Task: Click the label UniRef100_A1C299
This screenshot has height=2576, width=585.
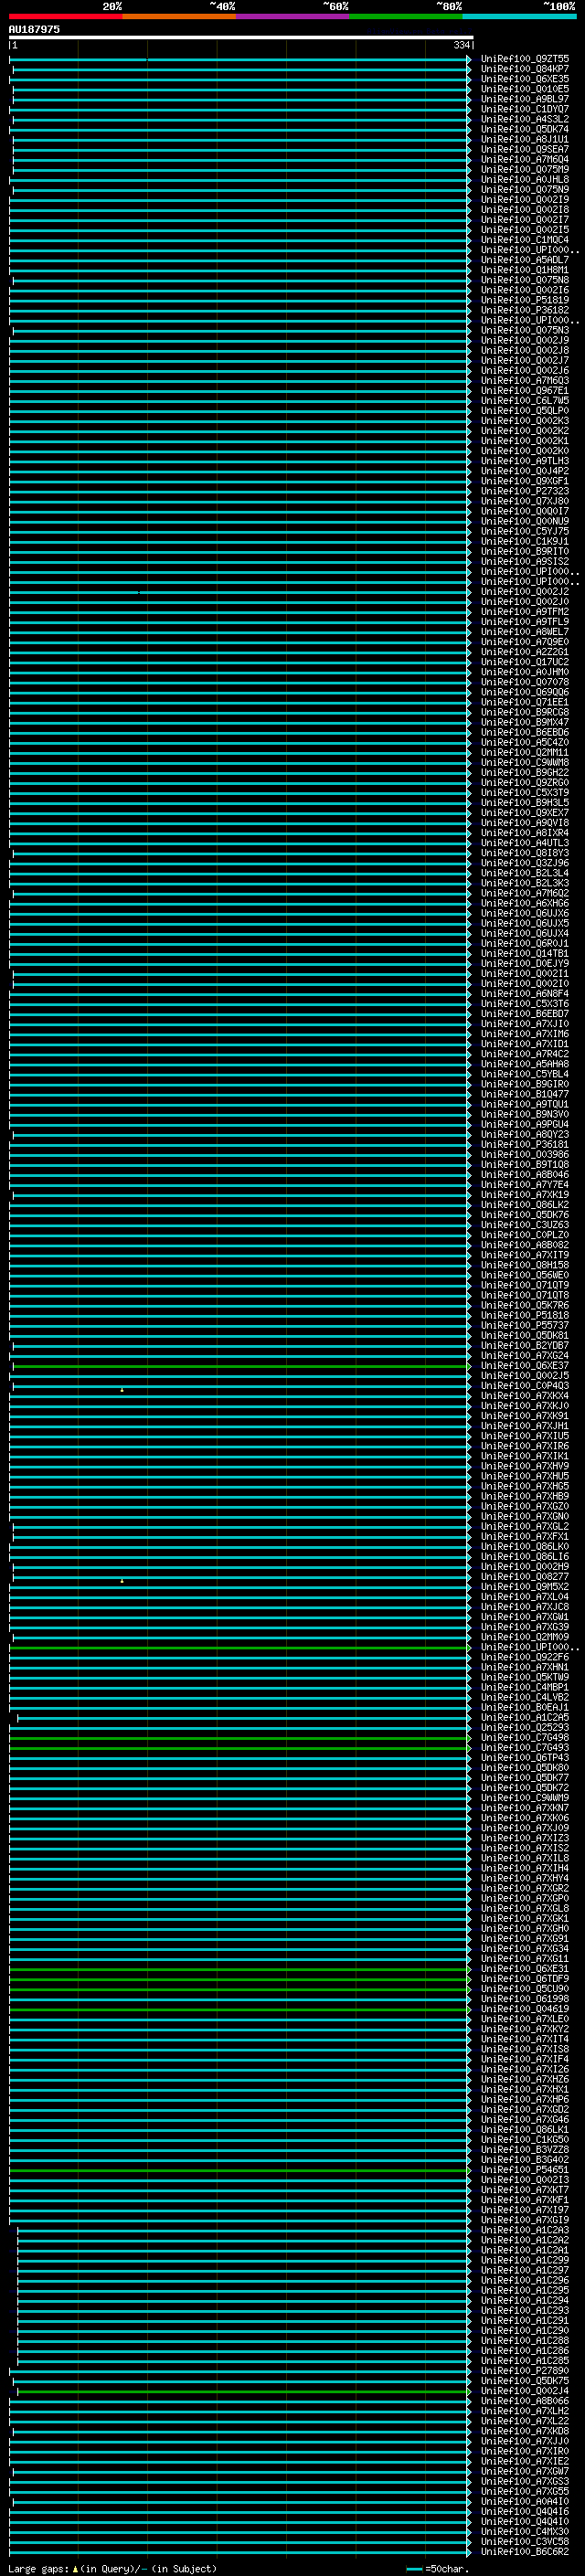Action: 524,2261
